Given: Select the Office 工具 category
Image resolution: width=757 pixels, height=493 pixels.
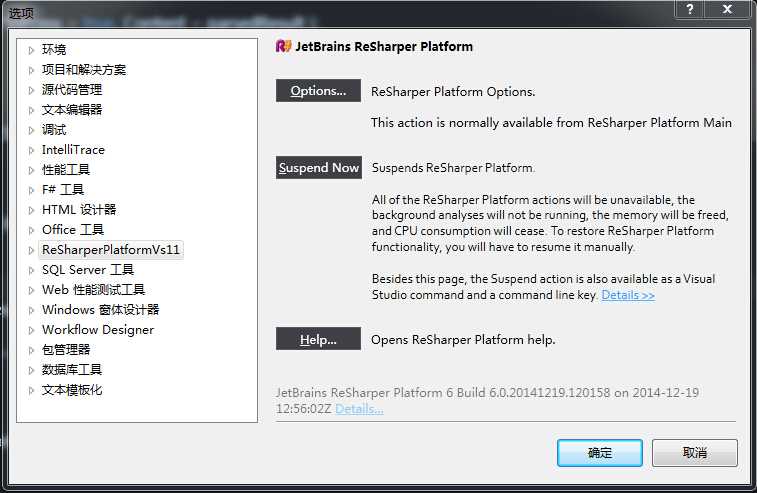Looking at the screenshot, I should click(73, 230).
